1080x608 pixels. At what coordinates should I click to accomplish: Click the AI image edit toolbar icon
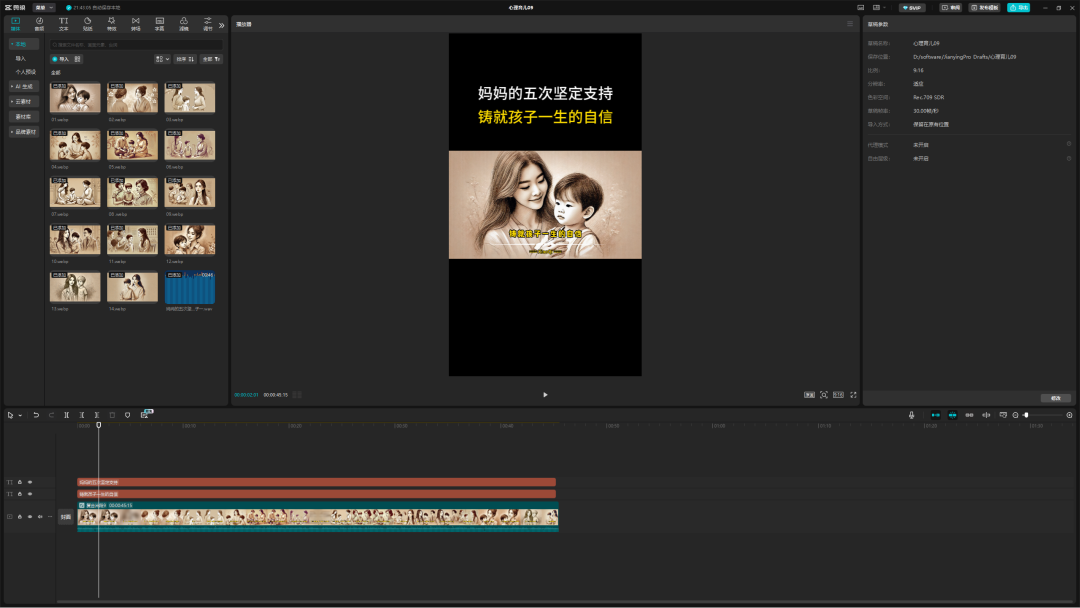pyautogui.click(x=145, y=415)
